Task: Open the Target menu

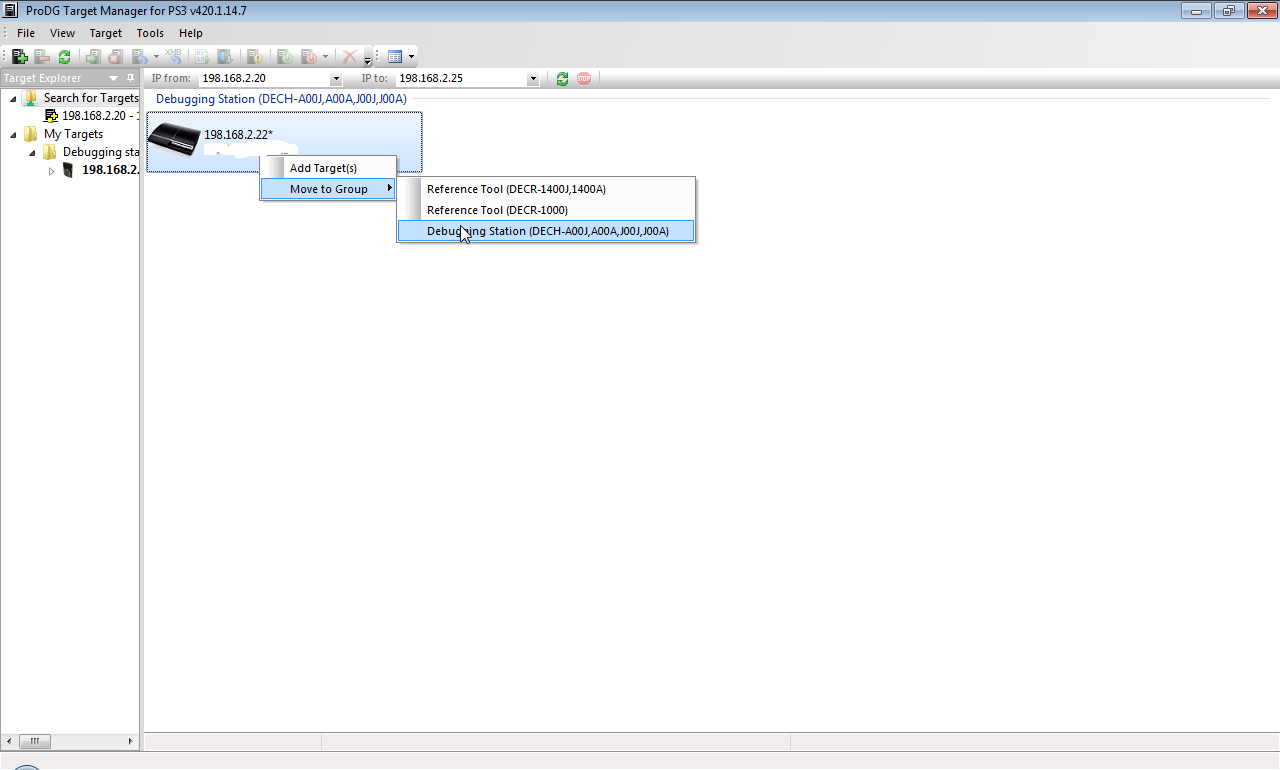Action: point(106,33)
